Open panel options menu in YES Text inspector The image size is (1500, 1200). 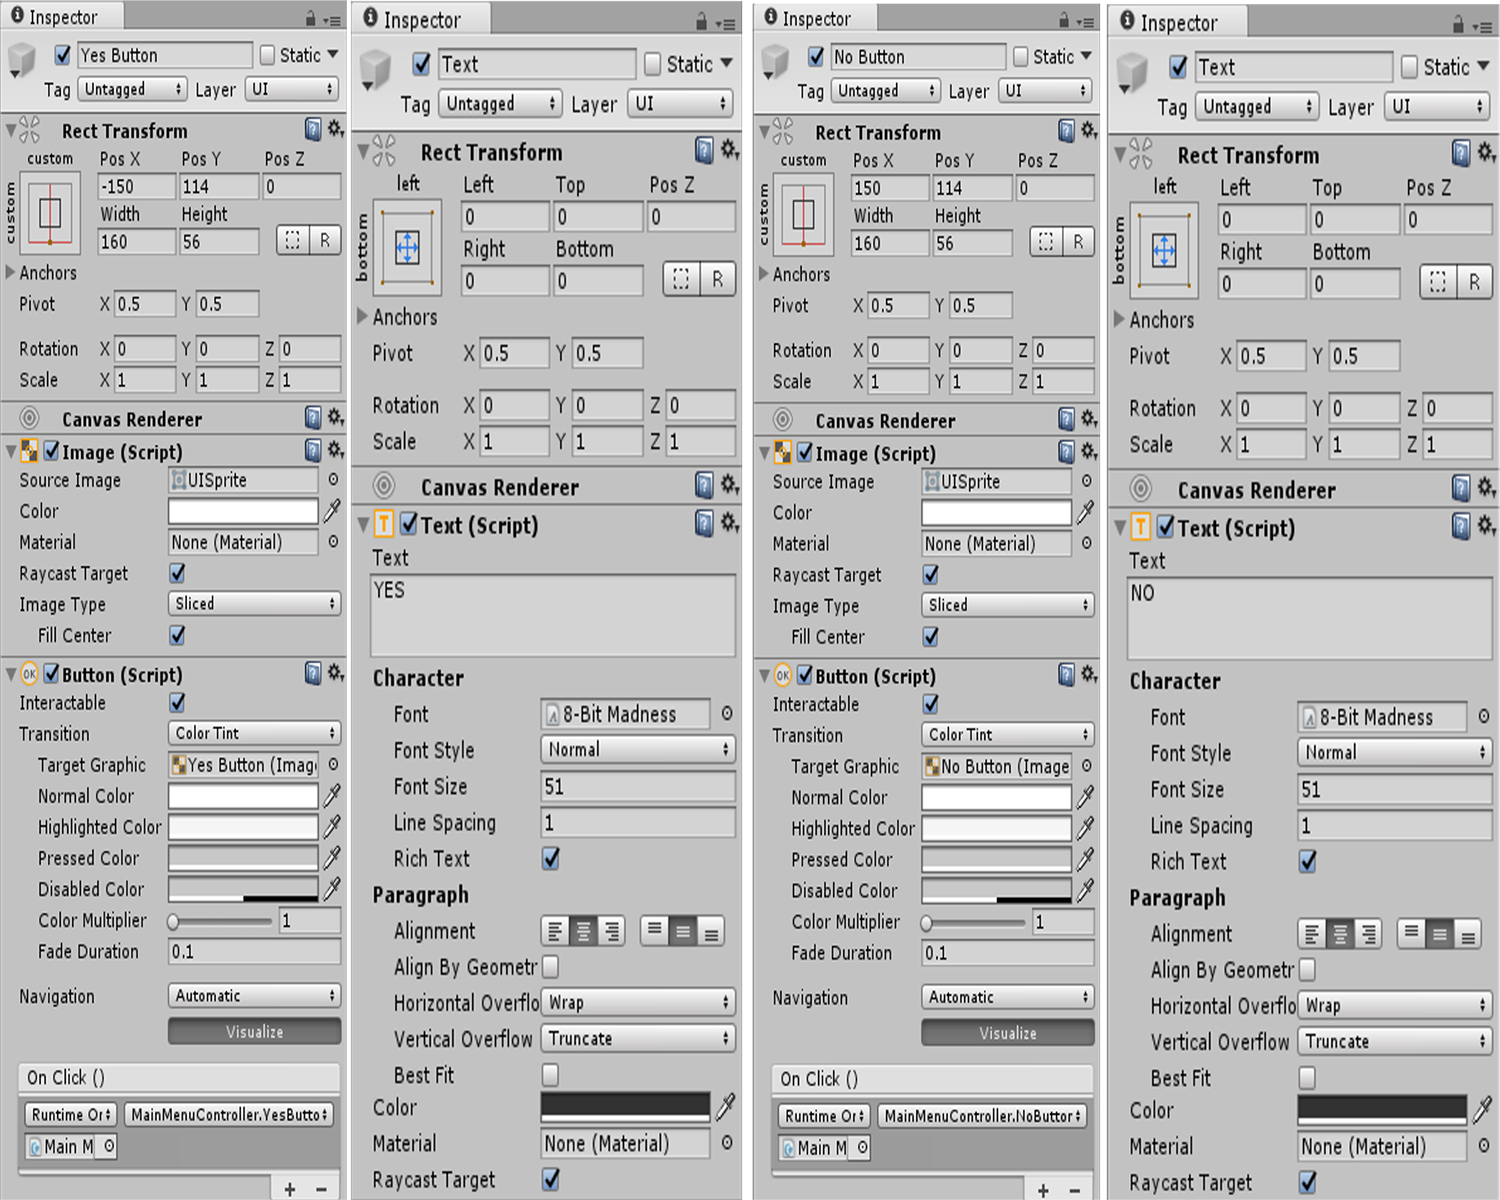tap(725, 24)
